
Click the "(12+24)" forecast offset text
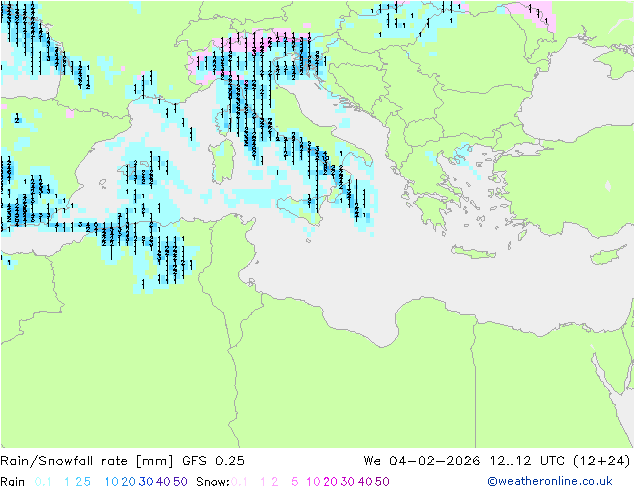click(x=602, y=461)
